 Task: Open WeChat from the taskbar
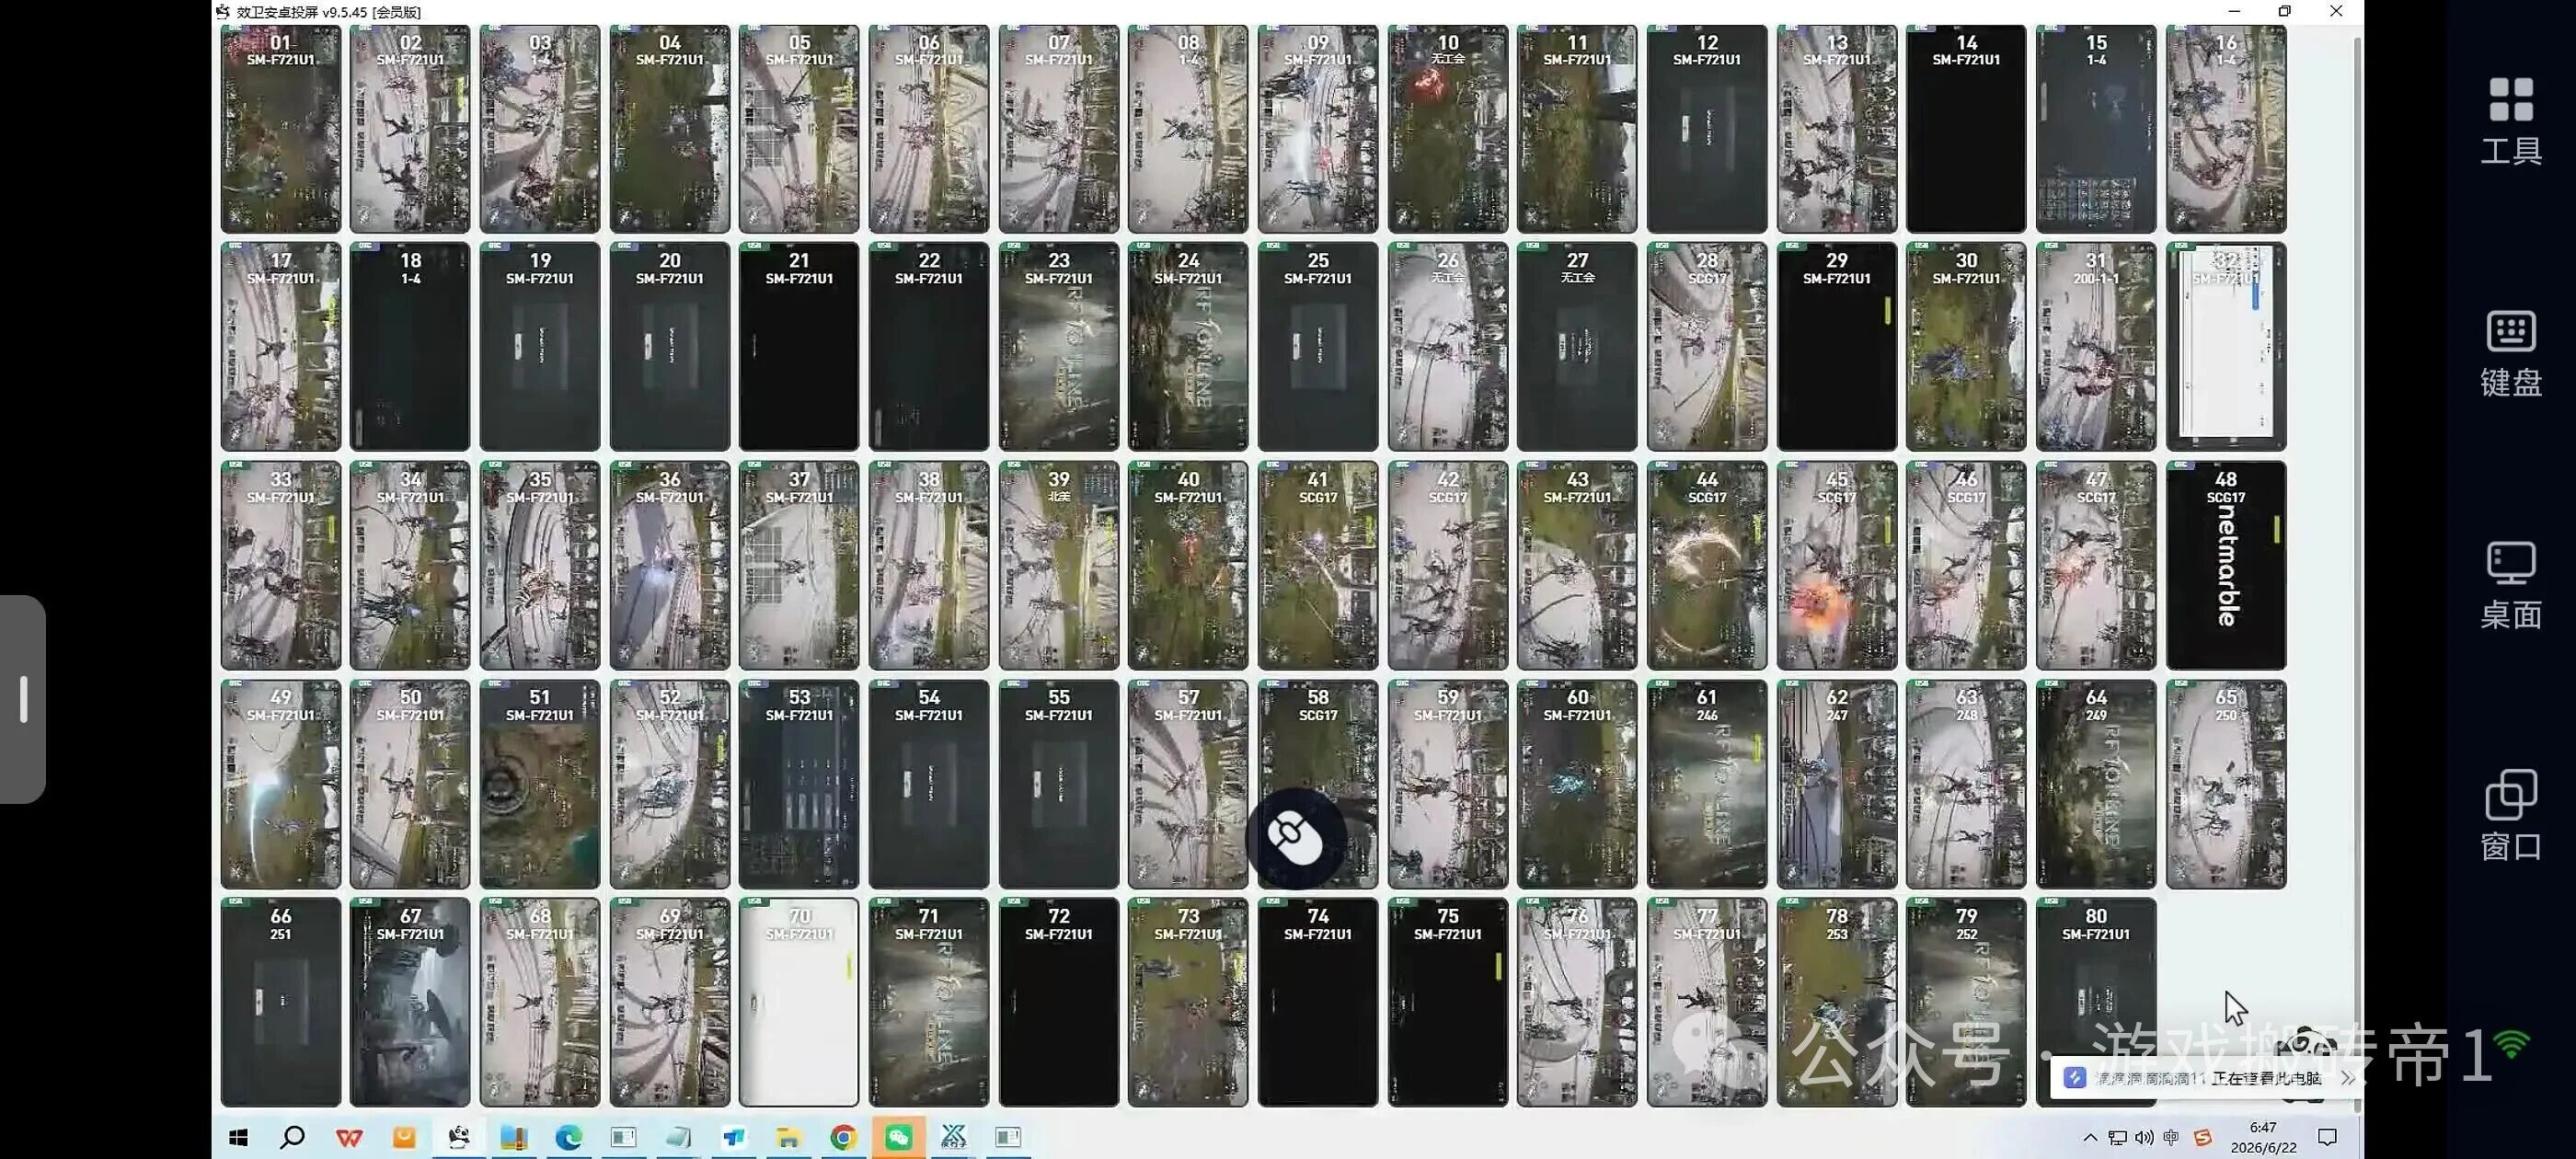[x=898, y=1137]
